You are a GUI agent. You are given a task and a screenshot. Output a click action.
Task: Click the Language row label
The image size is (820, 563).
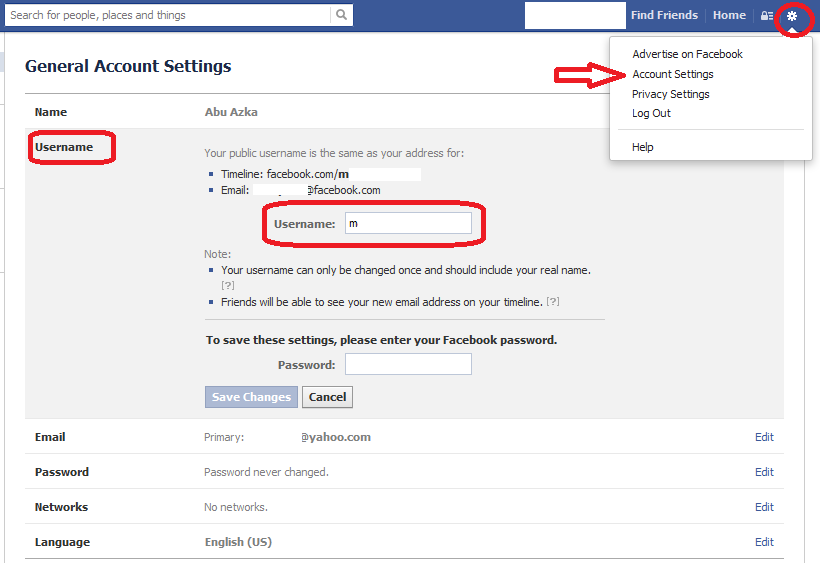coord(62,542)
